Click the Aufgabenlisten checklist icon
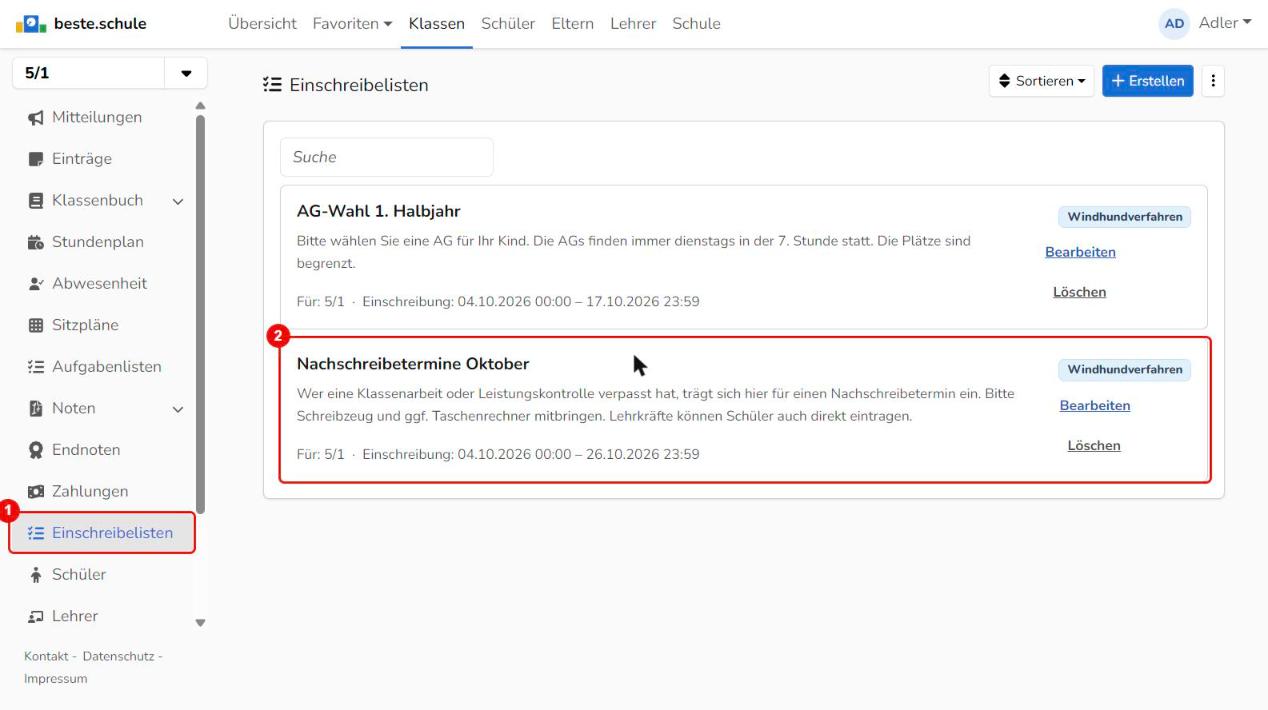Image resolution: width=1268 pixels, height=710 pixels. click(x=36, y=367)
